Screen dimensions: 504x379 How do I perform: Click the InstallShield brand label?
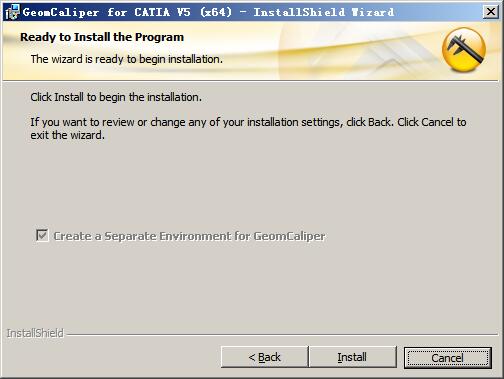click(x=35, y=333)
